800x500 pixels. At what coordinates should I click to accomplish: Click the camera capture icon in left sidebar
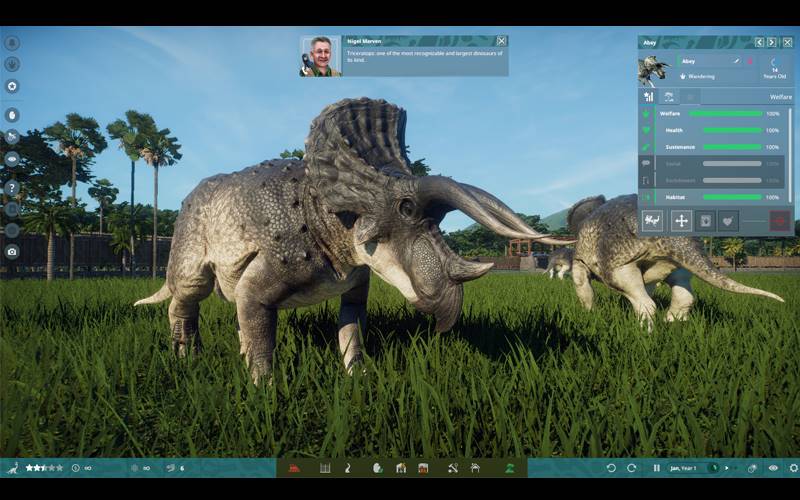pyautogui.click(x=12, y=252)
